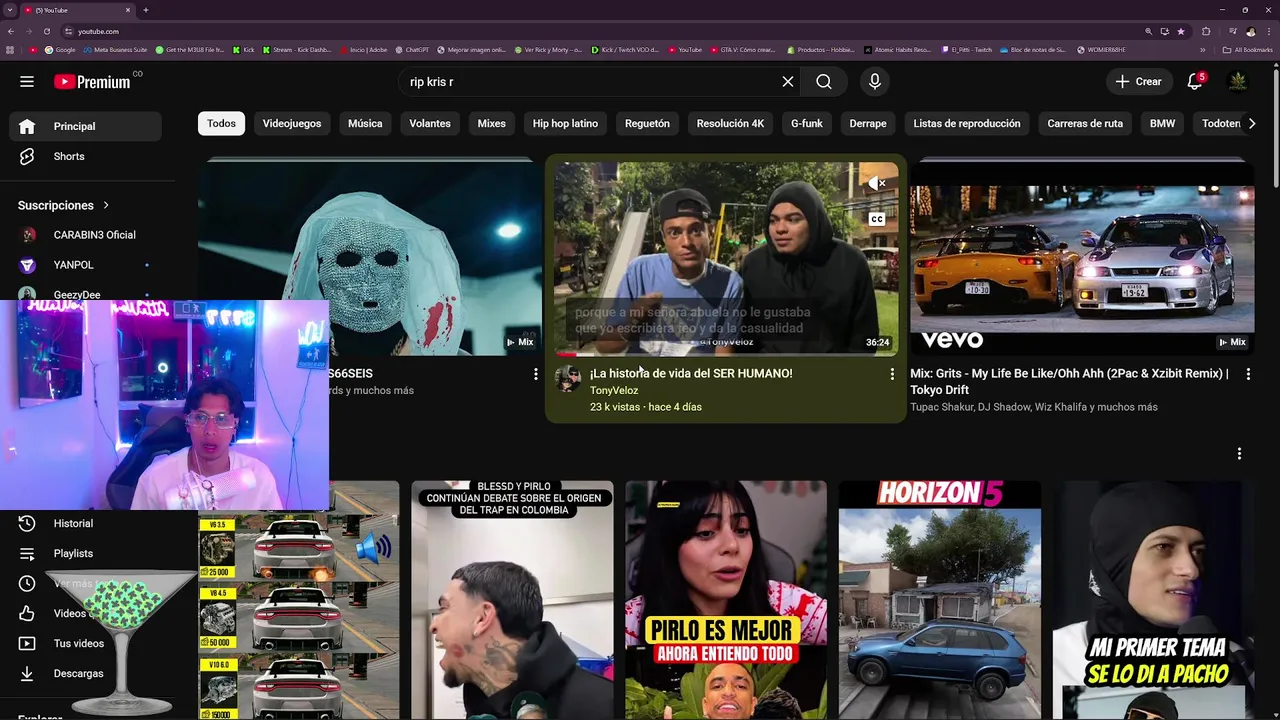Select the Reguetón filter chip

click(647, 124)
